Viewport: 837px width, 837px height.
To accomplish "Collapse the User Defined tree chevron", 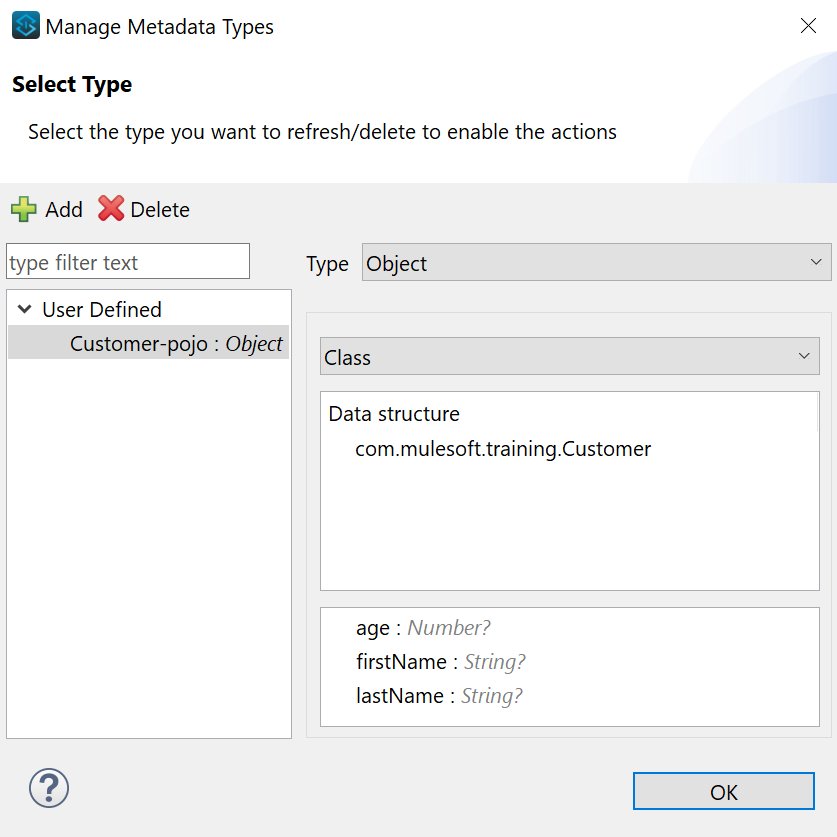I will [x=25, y=310].
